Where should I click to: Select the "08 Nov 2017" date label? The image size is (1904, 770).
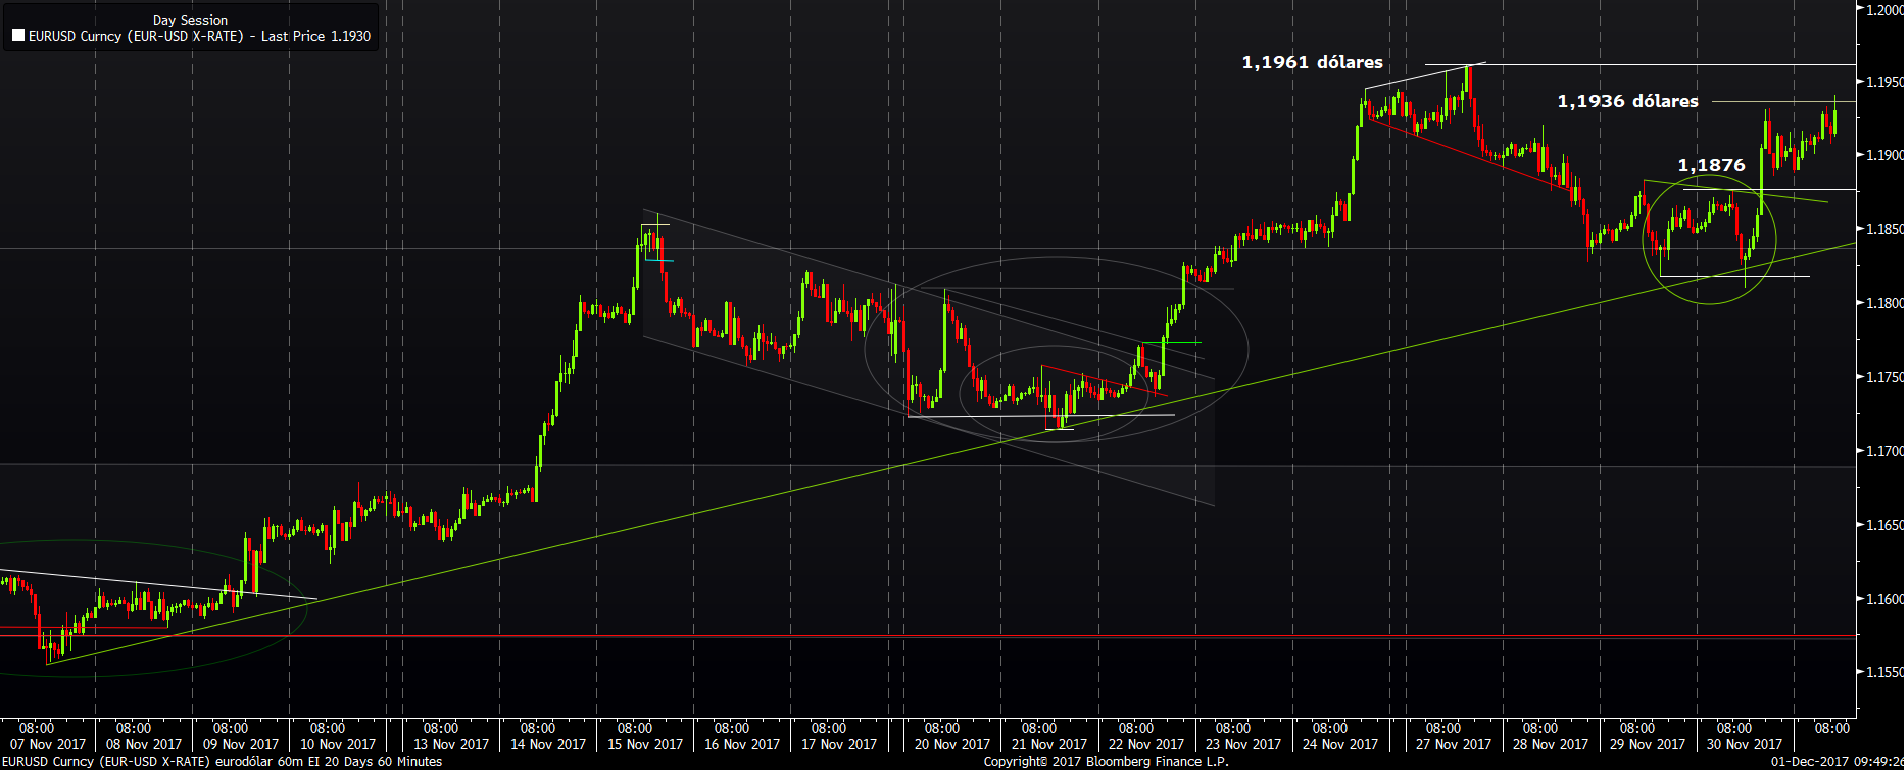pos(144,744)
